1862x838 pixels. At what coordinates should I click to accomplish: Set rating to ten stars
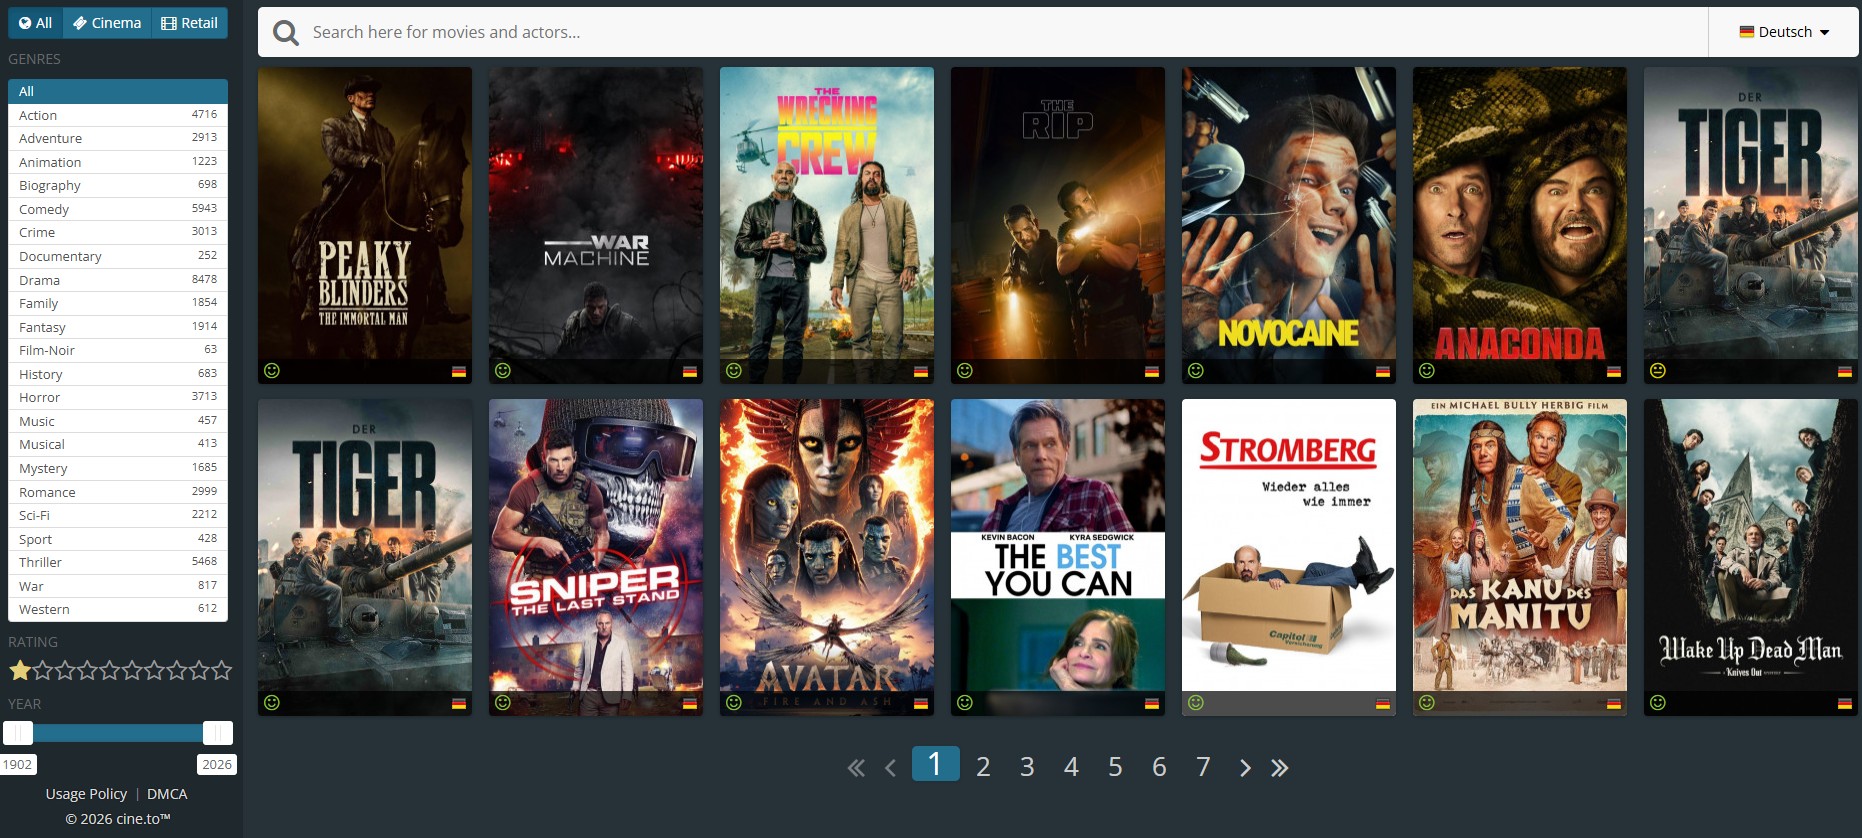(x=221, y=671)
